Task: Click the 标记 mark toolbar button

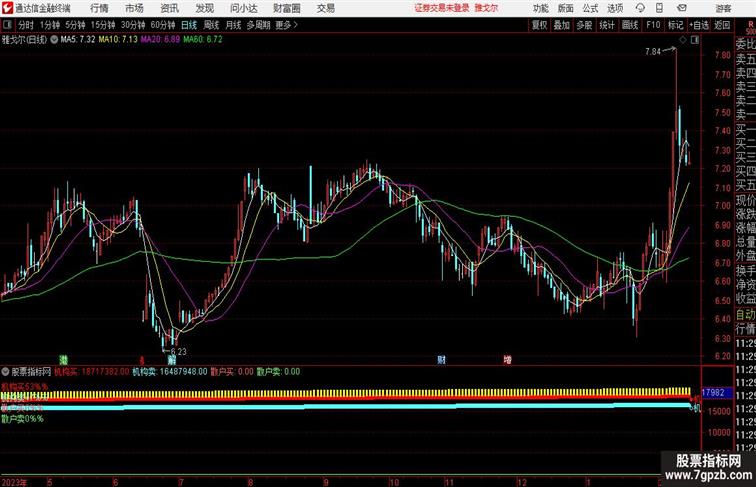Action: [675, 25]
